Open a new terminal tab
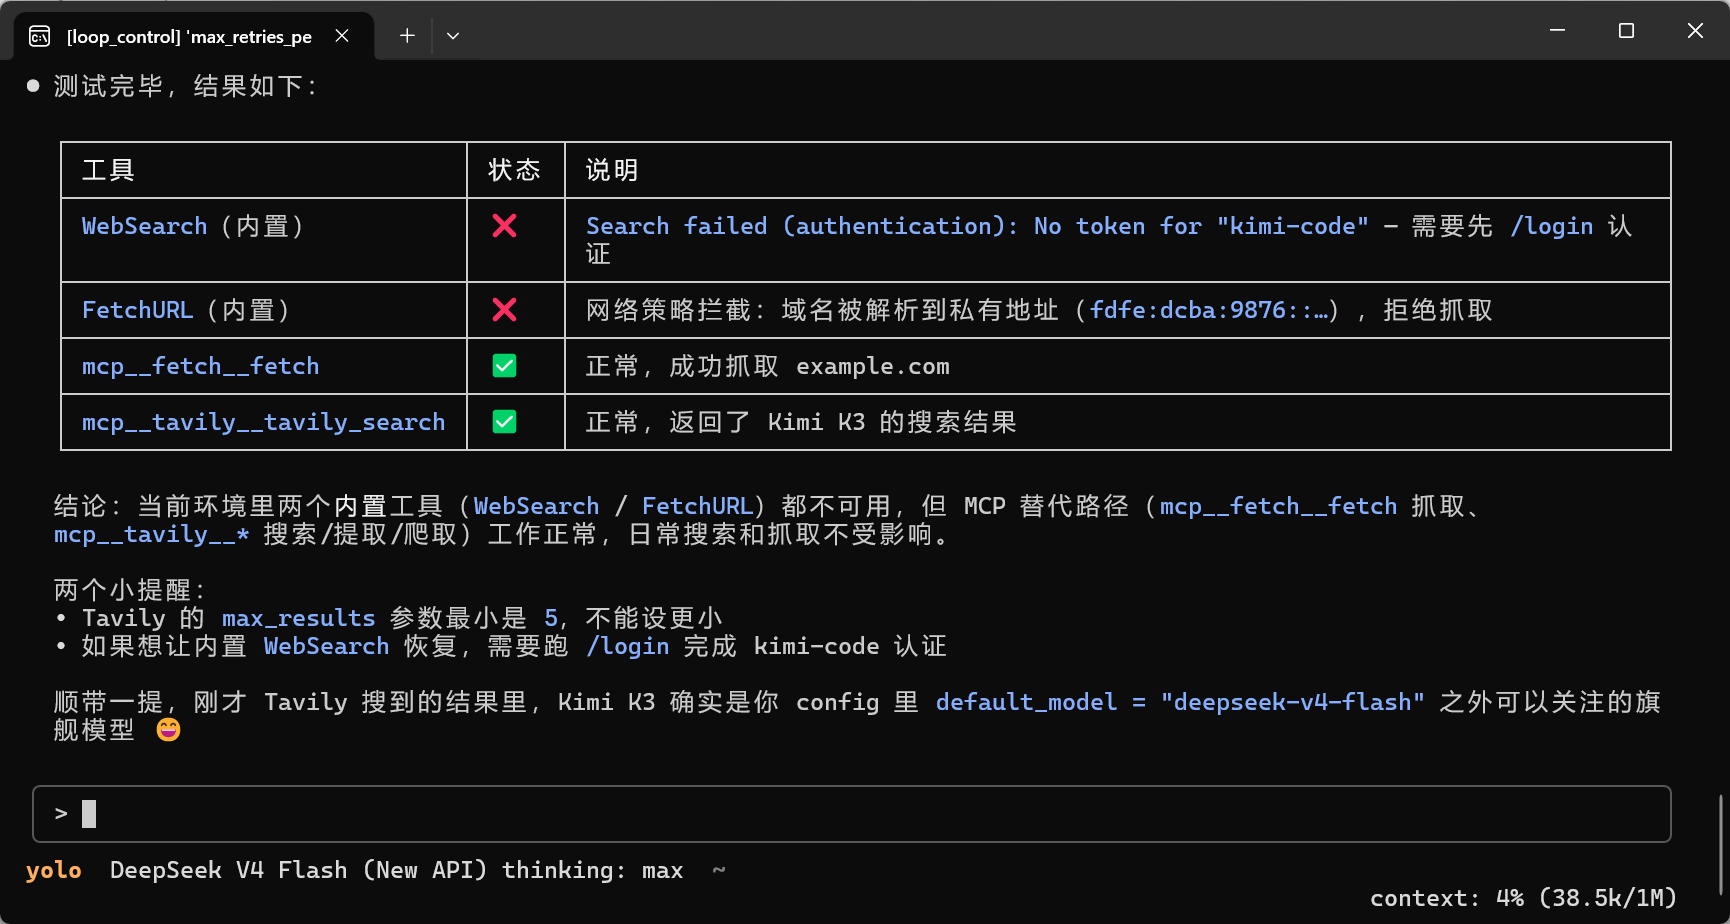Viewport: 1730px width, 924px height. pyautogui.click(x=407, y=36)
